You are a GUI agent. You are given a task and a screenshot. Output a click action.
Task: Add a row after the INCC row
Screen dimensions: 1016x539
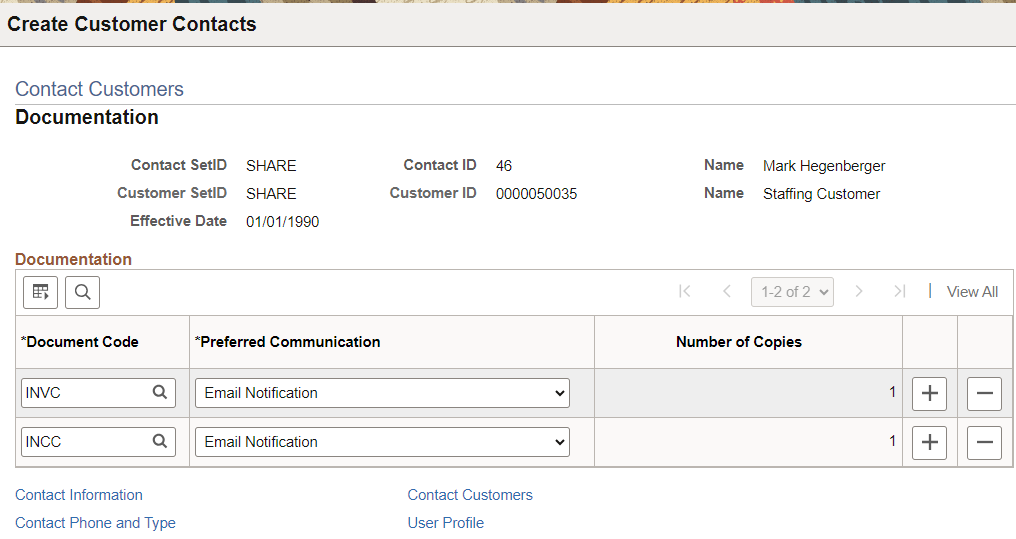(x=929, y=442)
